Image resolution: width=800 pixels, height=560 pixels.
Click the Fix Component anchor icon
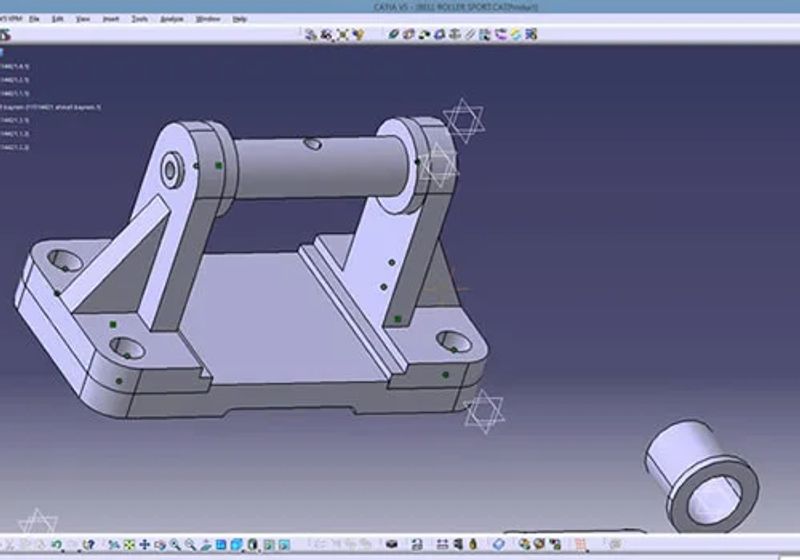455,34
